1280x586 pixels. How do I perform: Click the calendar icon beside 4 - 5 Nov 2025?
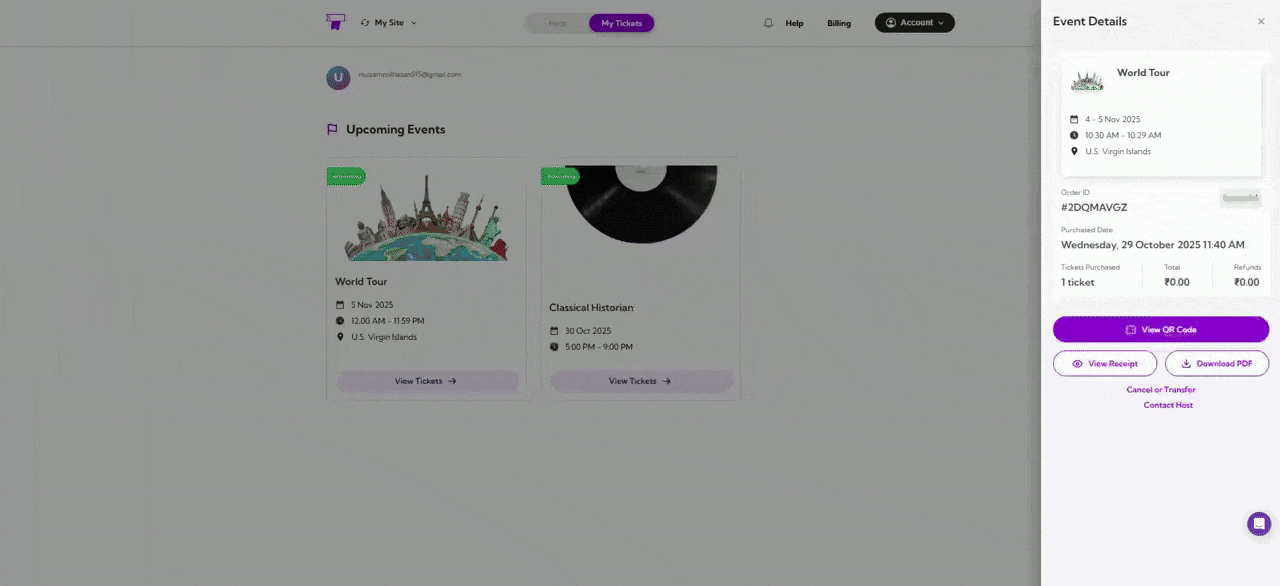point(1074,119)
